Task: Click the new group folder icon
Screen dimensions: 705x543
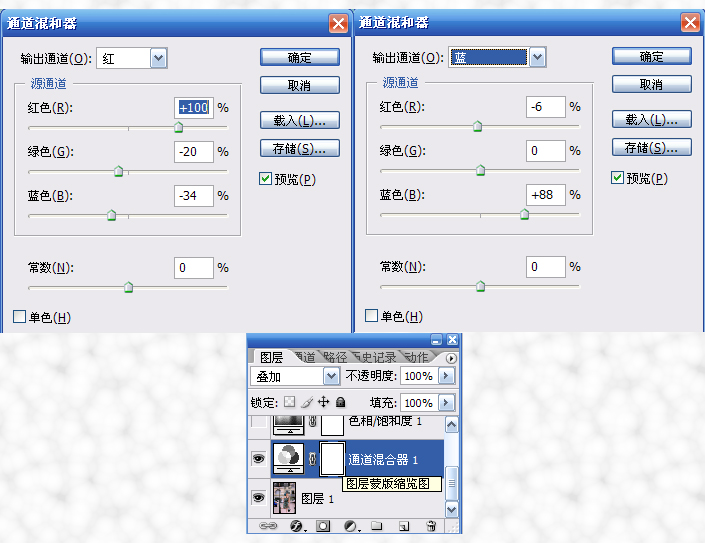Action: pos(377,525)
